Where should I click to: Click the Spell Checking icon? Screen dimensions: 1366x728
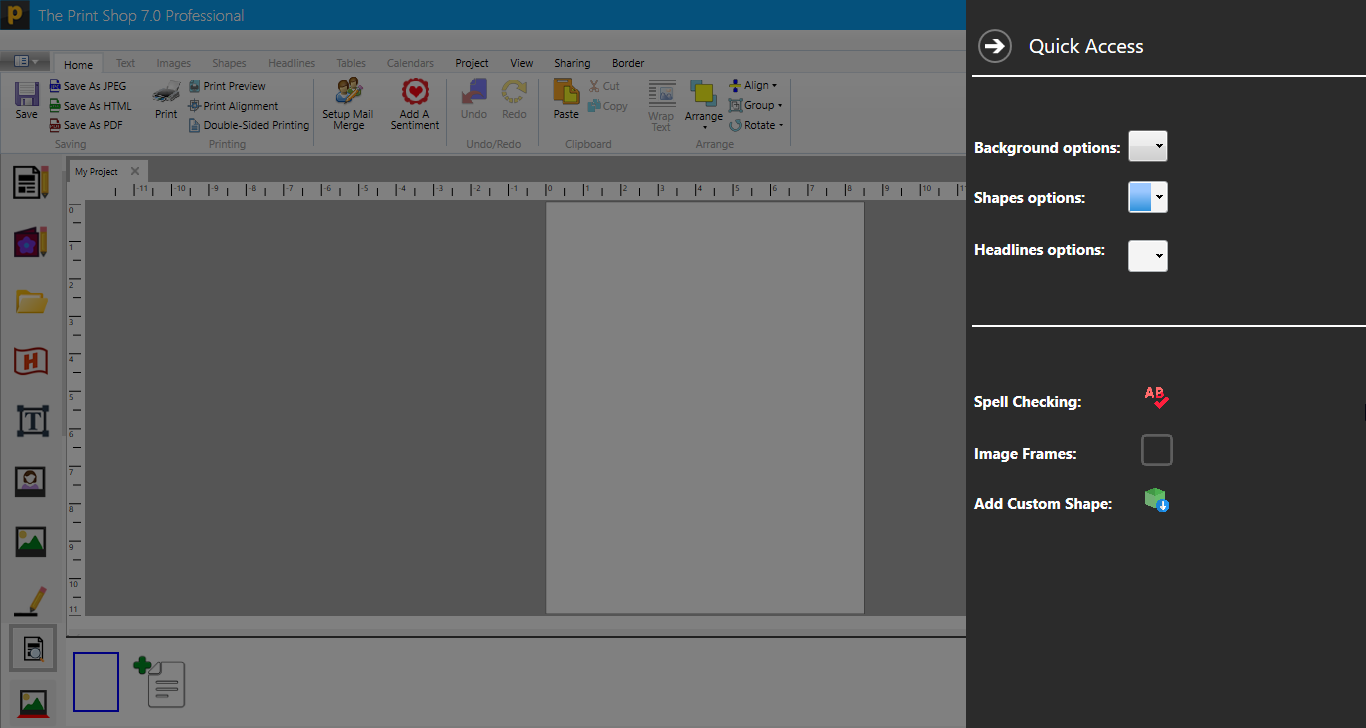pos(1157,398)
